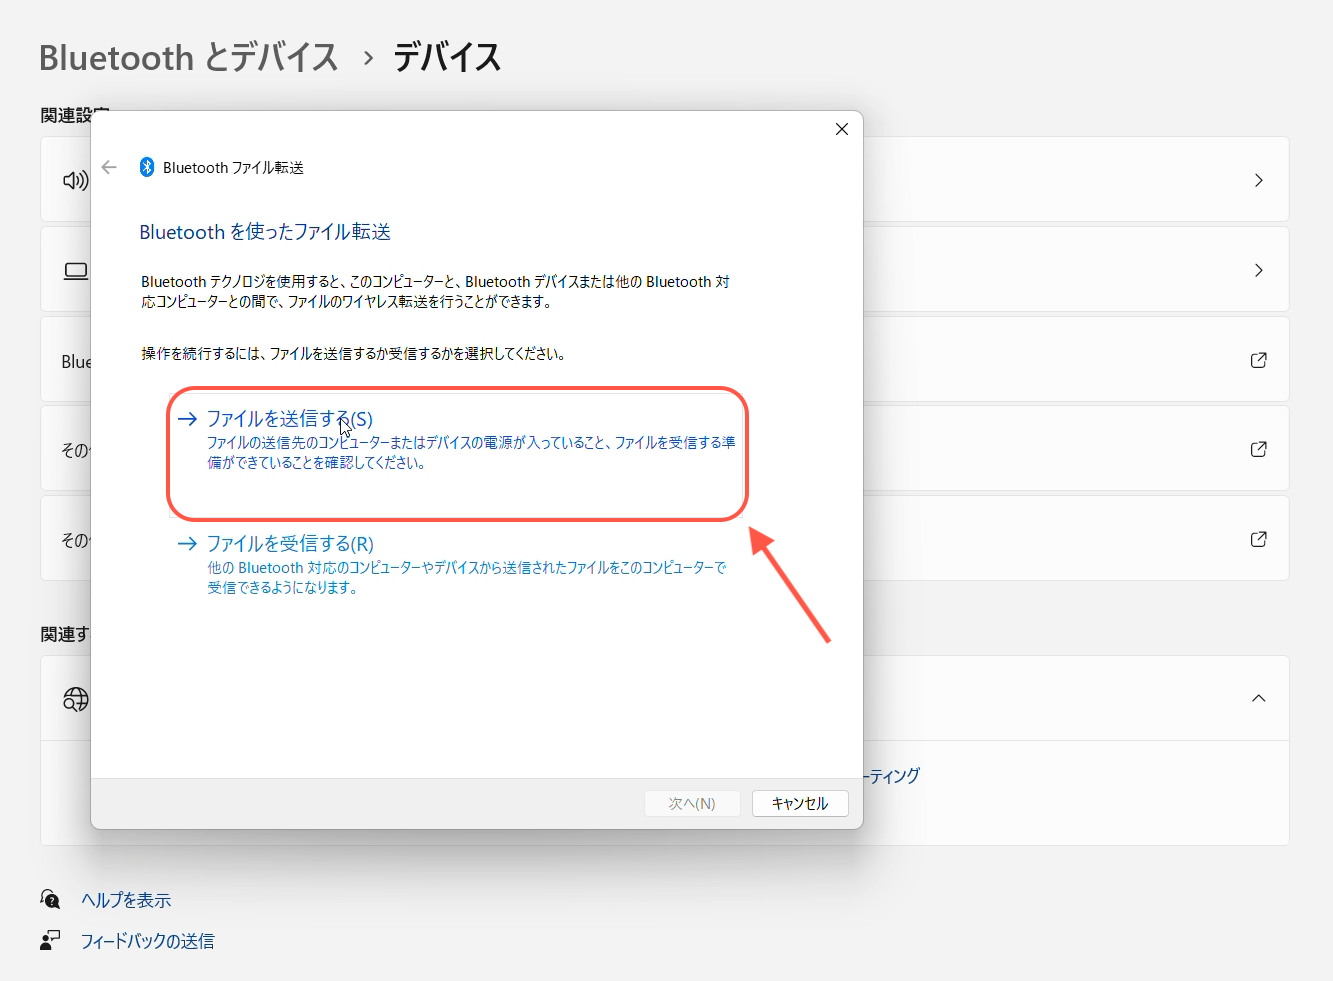Open フィードバックの送信 link
This screenshot has height=981, width=1333.
(147, 941)
